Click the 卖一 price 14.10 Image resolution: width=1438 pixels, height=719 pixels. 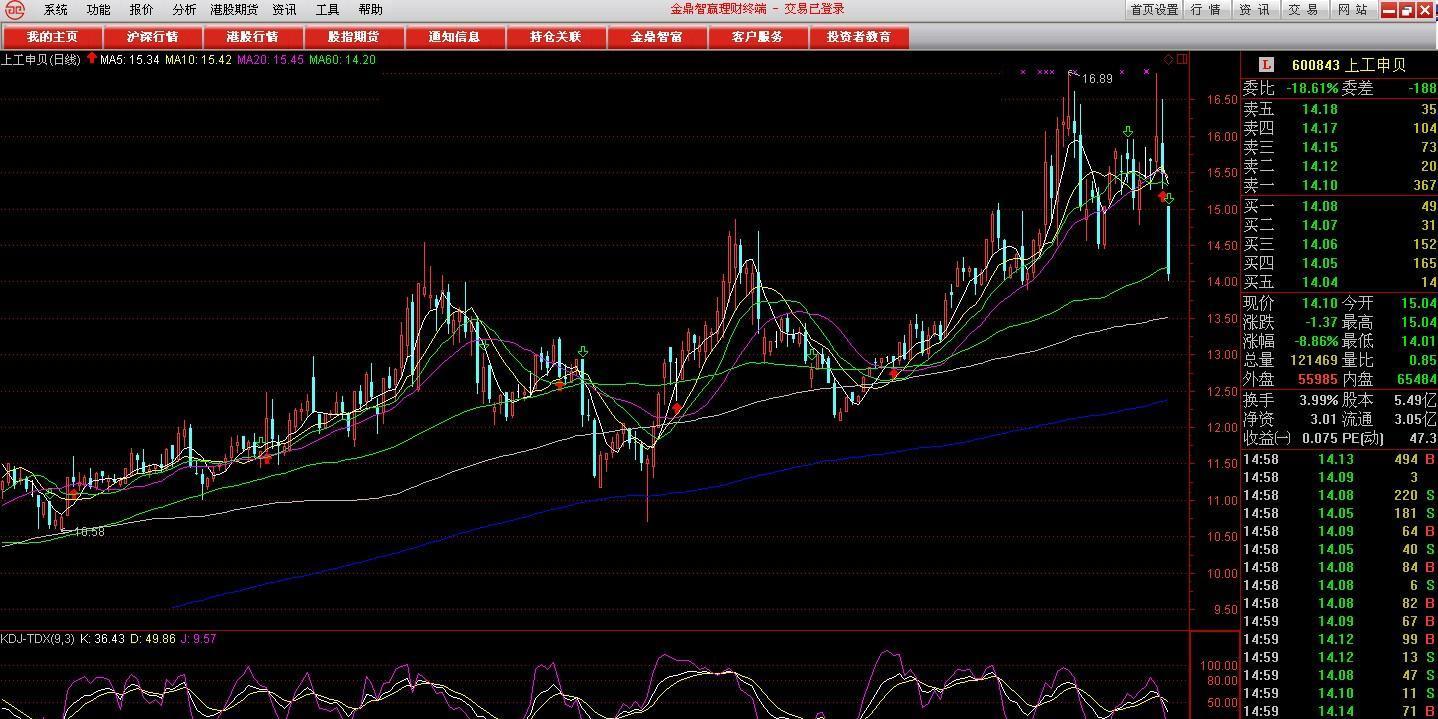tap(1319, 185)
